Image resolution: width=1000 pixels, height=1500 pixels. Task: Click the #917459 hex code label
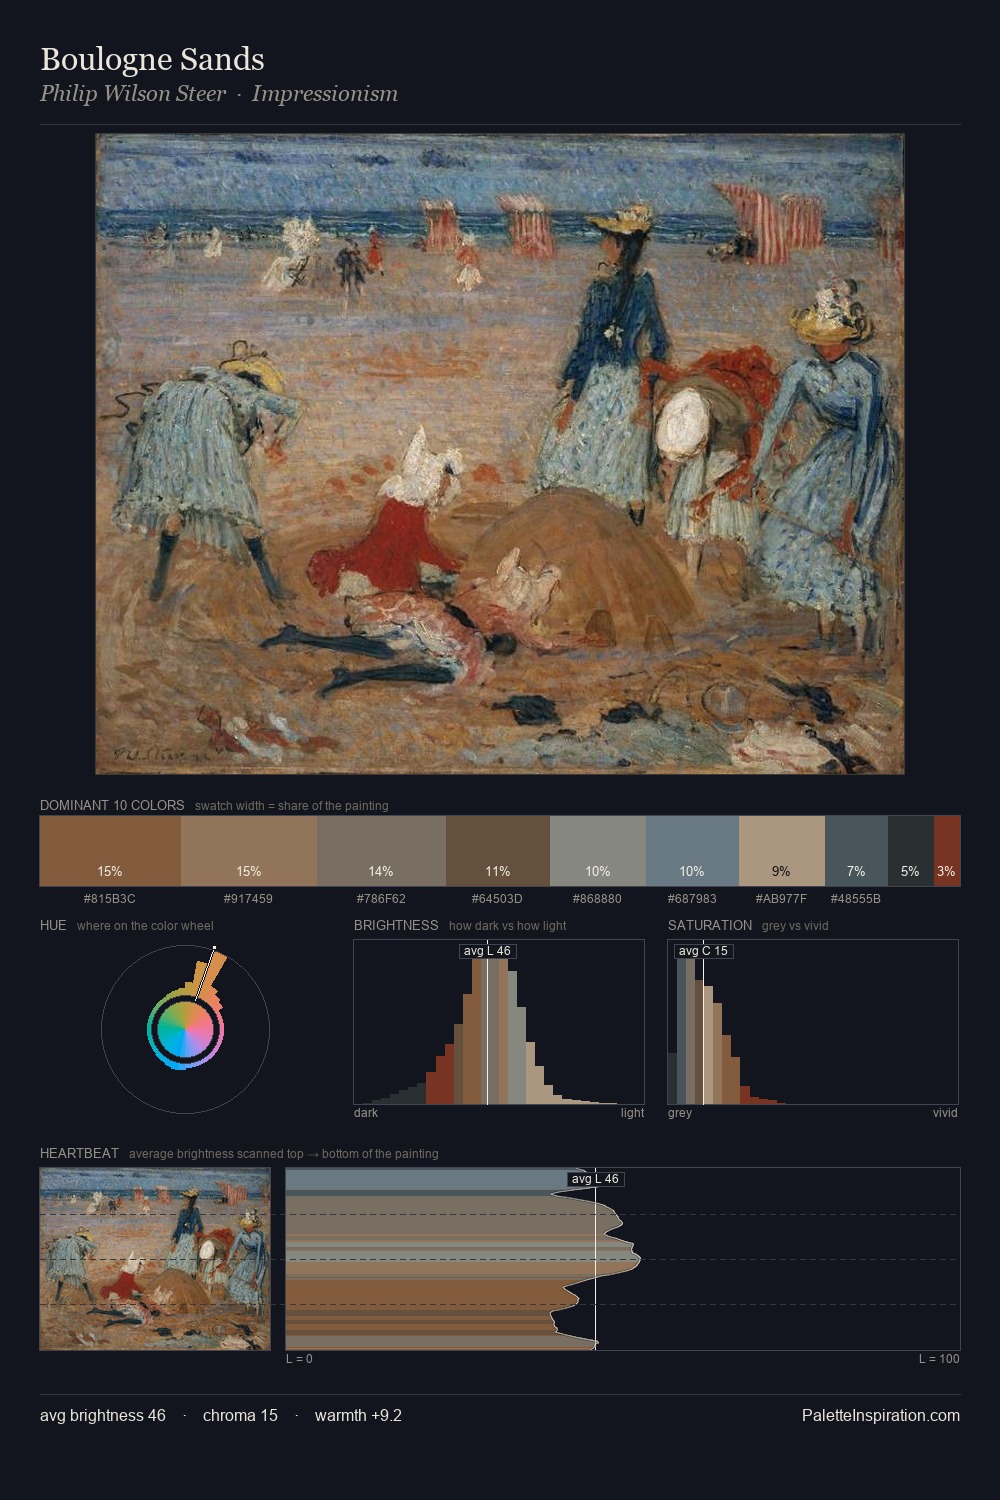click(x=249, y=899)
